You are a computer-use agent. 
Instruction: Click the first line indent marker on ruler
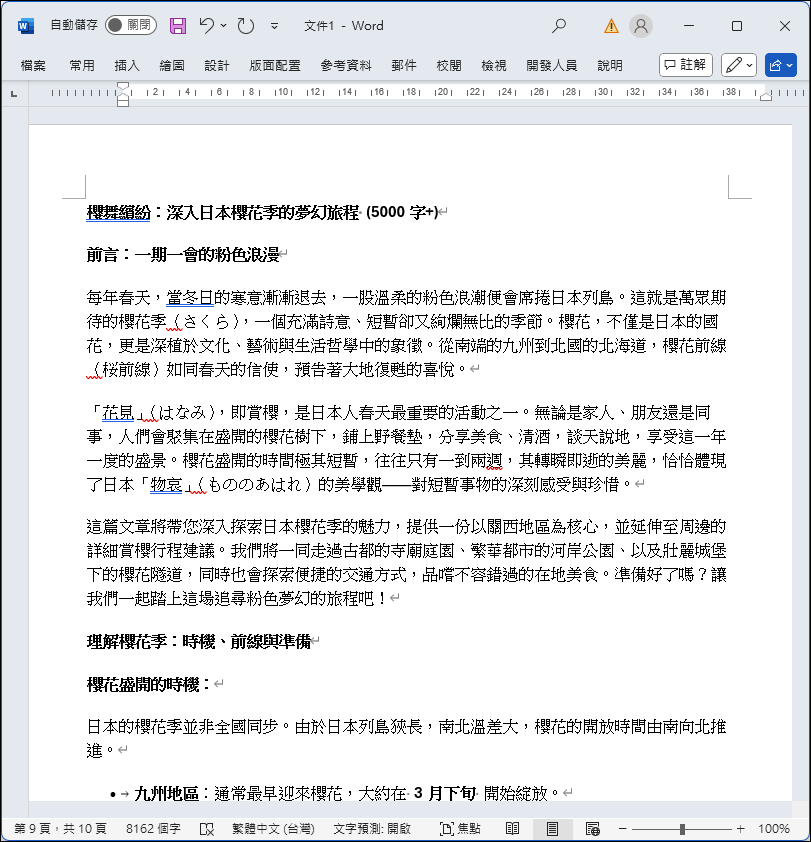click(x=123, y=86)
